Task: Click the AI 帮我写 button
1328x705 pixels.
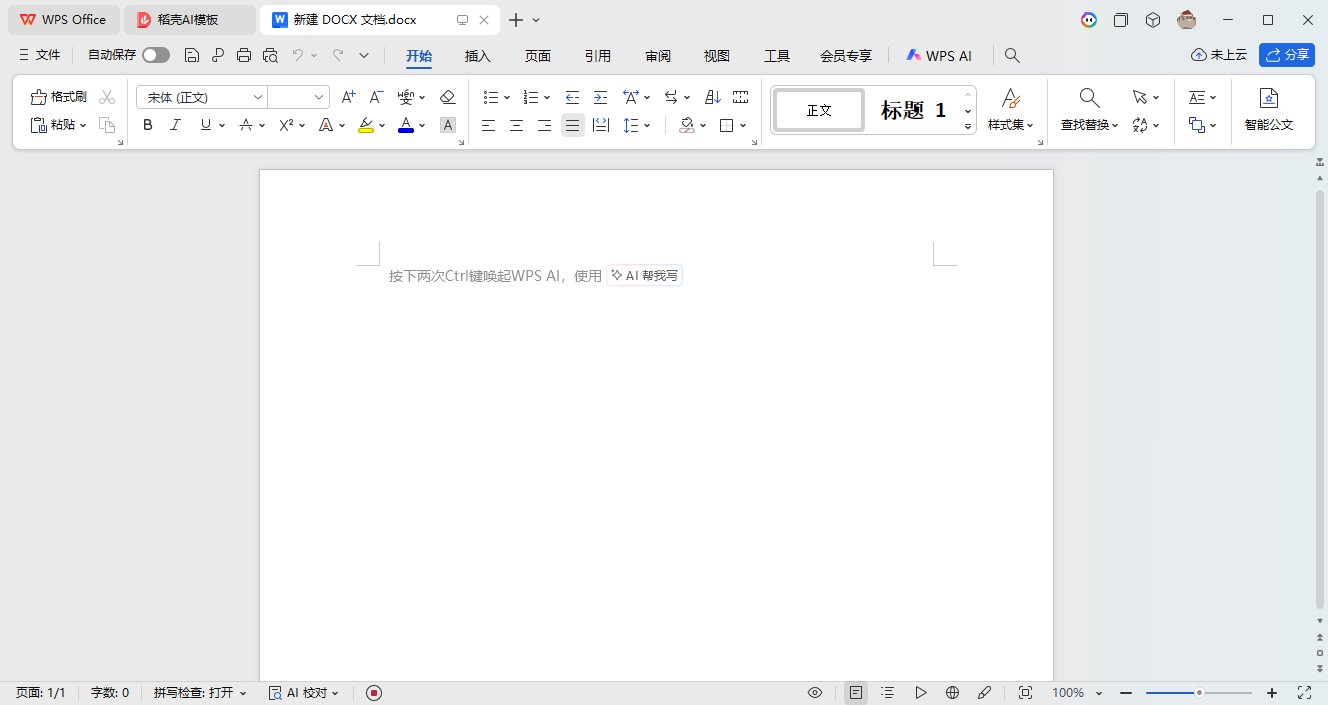Action: 644,275
